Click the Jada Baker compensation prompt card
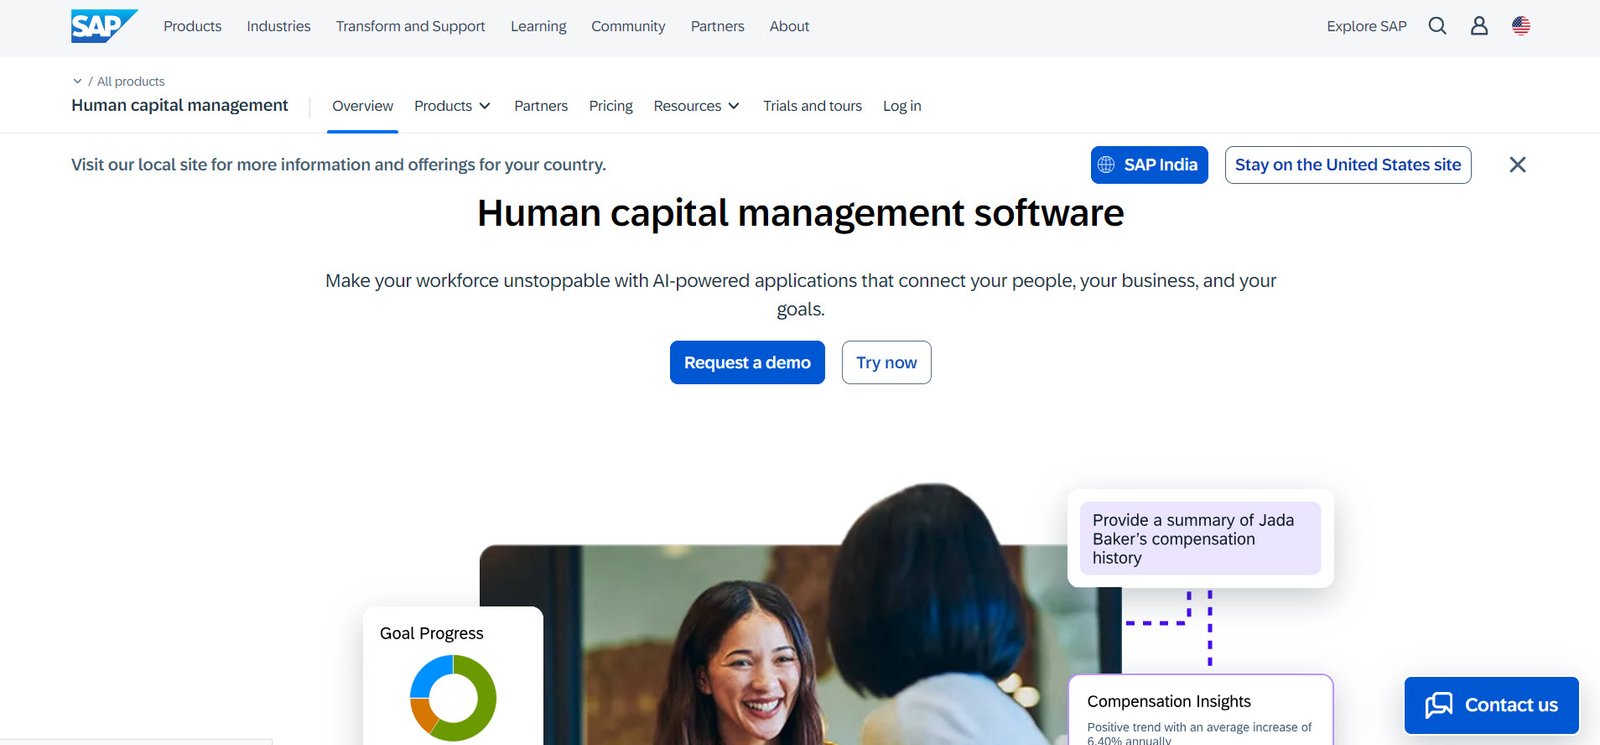 tap(1200, 538)
